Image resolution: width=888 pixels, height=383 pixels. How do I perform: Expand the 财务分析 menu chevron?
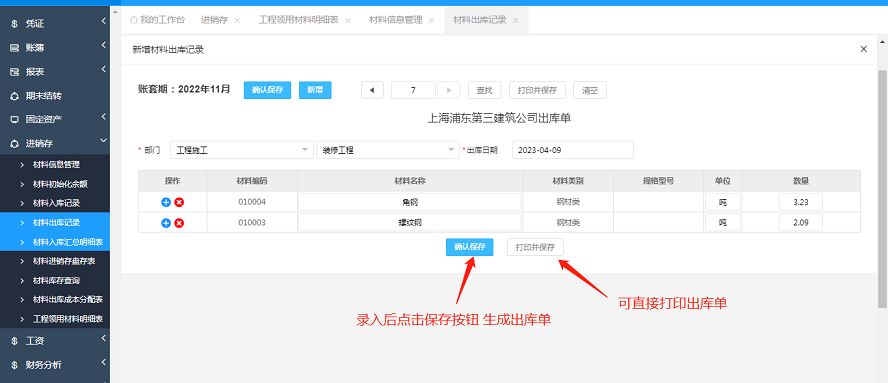(x=104, y=362)
